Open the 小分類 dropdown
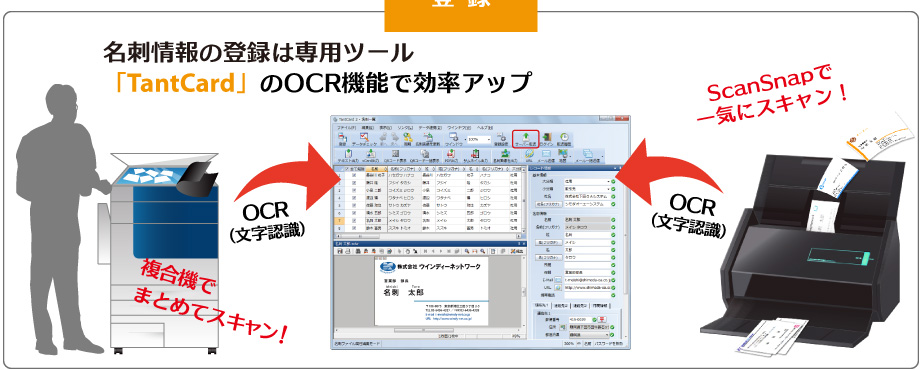The width and height of the screenshot is (920, 370). tap(608, 189)
